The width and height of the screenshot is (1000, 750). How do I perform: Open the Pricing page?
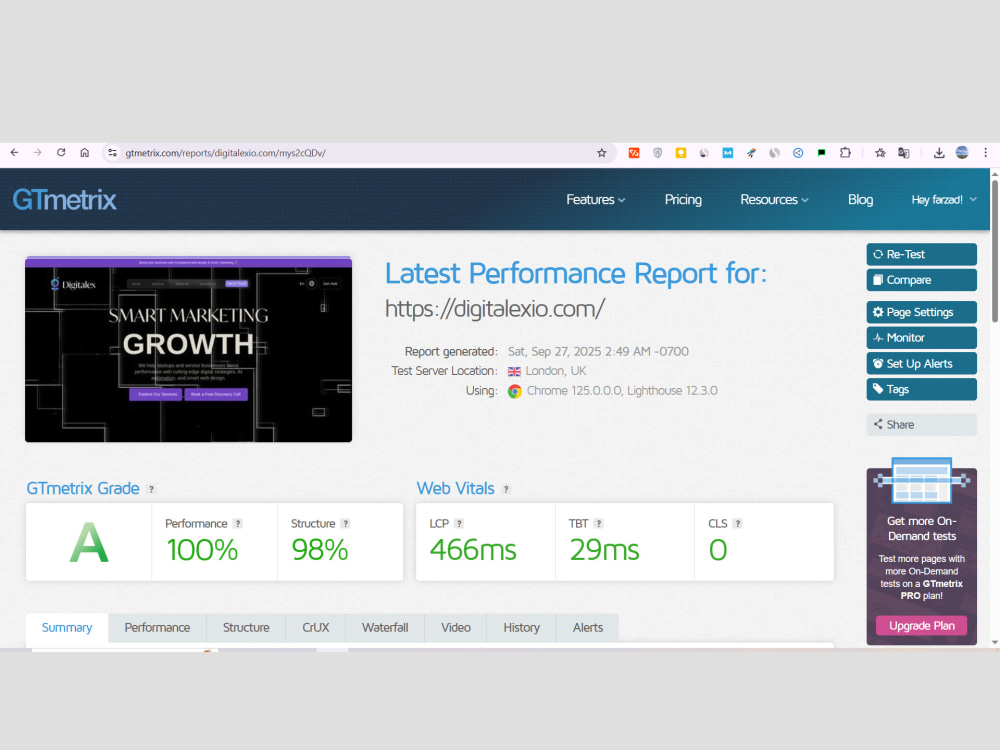(683, 200)
